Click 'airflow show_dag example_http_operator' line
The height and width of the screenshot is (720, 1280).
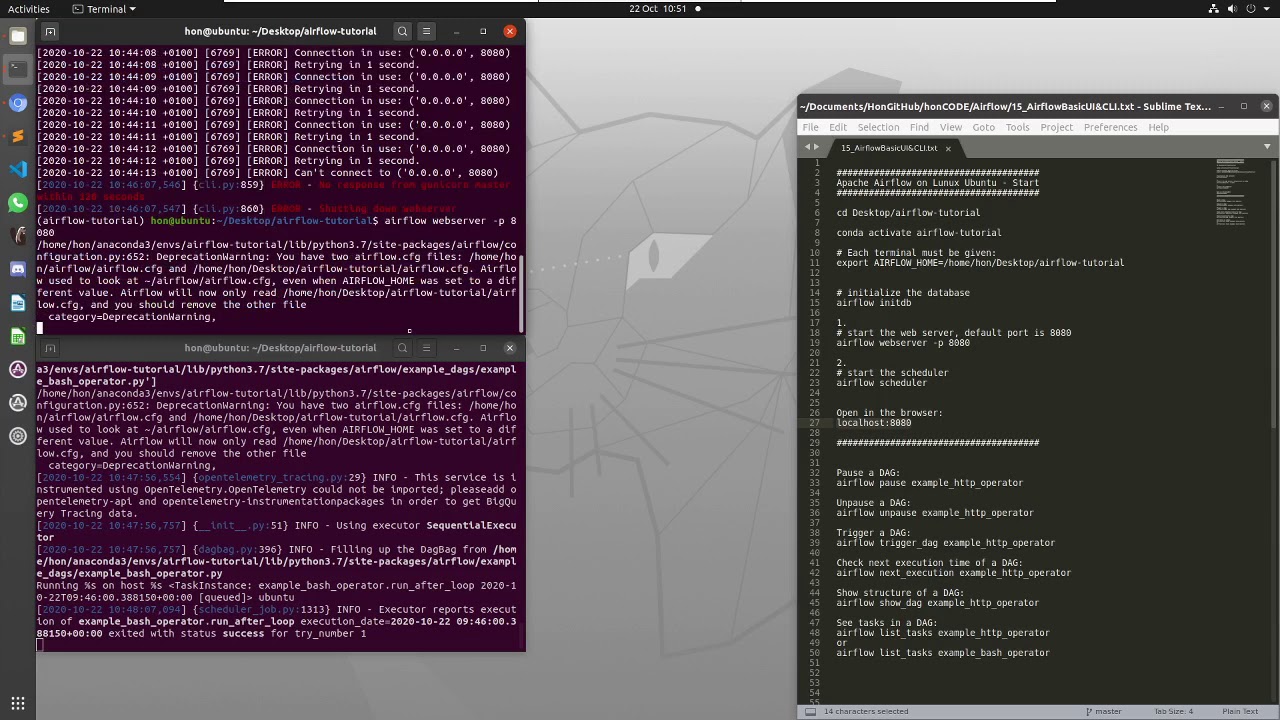tap(938, 603)
